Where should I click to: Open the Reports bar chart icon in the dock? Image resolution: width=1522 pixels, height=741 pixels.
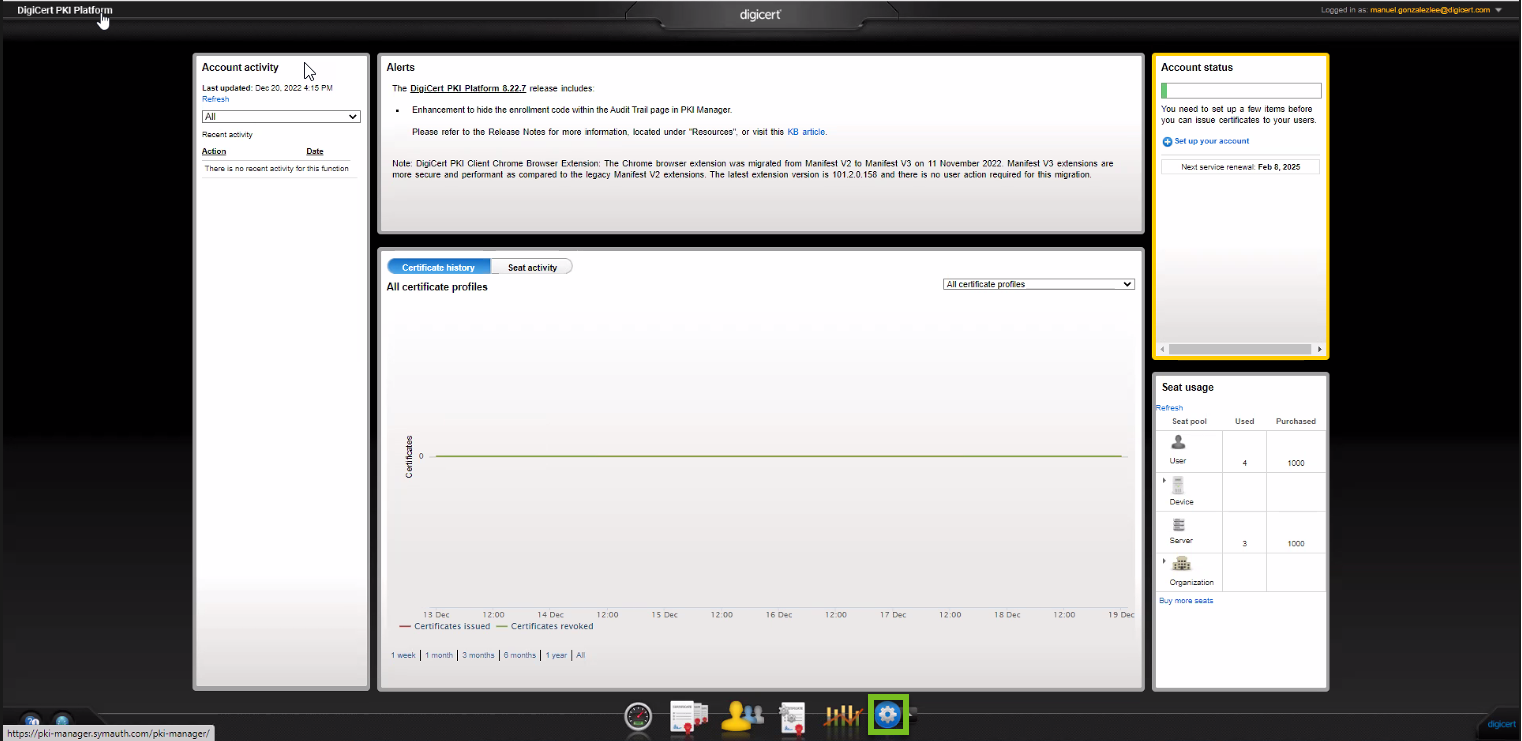click(842, 716)
